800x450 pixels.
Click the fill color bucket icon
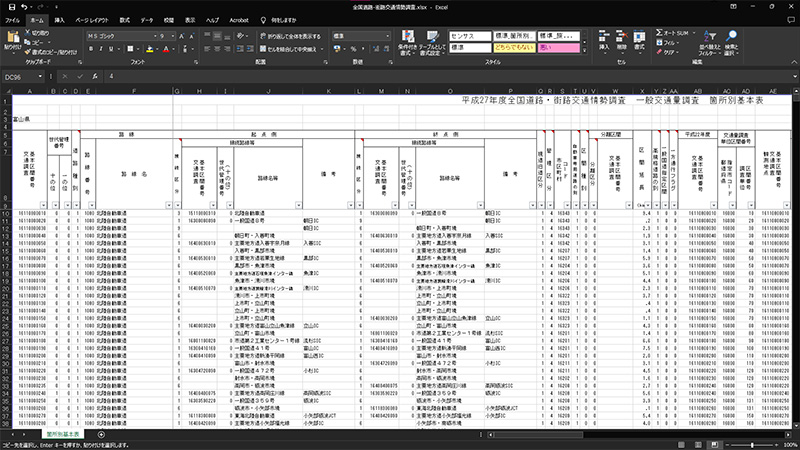[150, 48]
